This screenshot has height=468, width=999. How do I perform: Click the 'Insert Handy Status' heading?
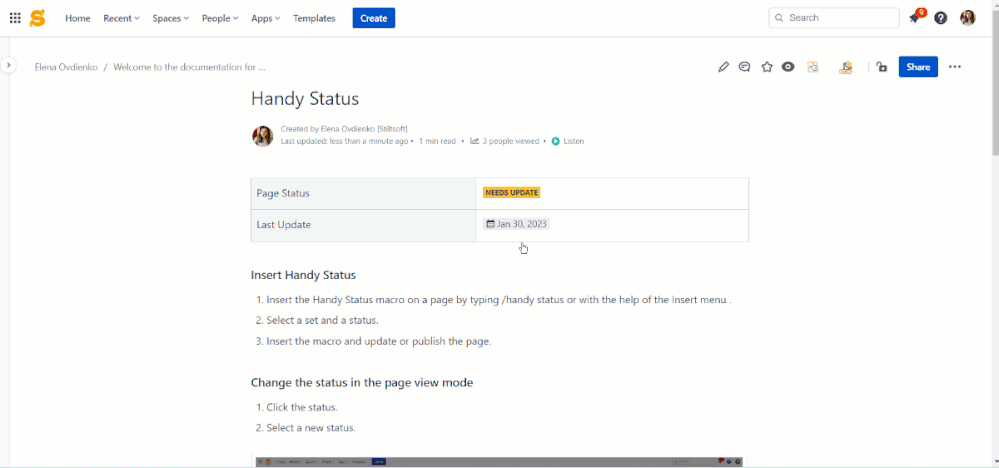click(303, 275)
